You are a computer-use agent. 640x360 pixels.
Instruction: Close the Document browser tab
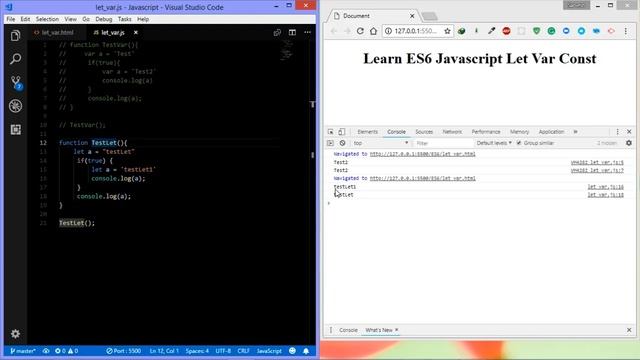[x=412, y=16]
